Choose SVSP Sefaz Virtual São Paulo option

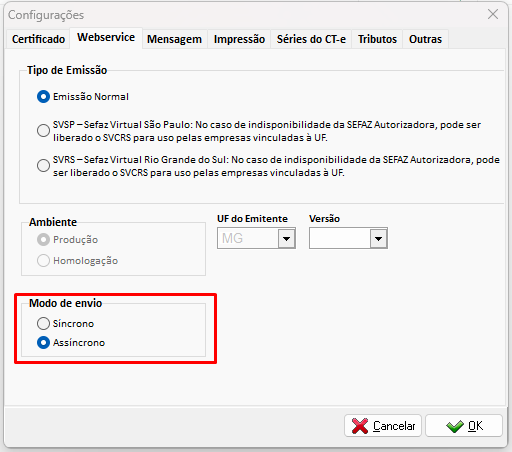(43, 130)
